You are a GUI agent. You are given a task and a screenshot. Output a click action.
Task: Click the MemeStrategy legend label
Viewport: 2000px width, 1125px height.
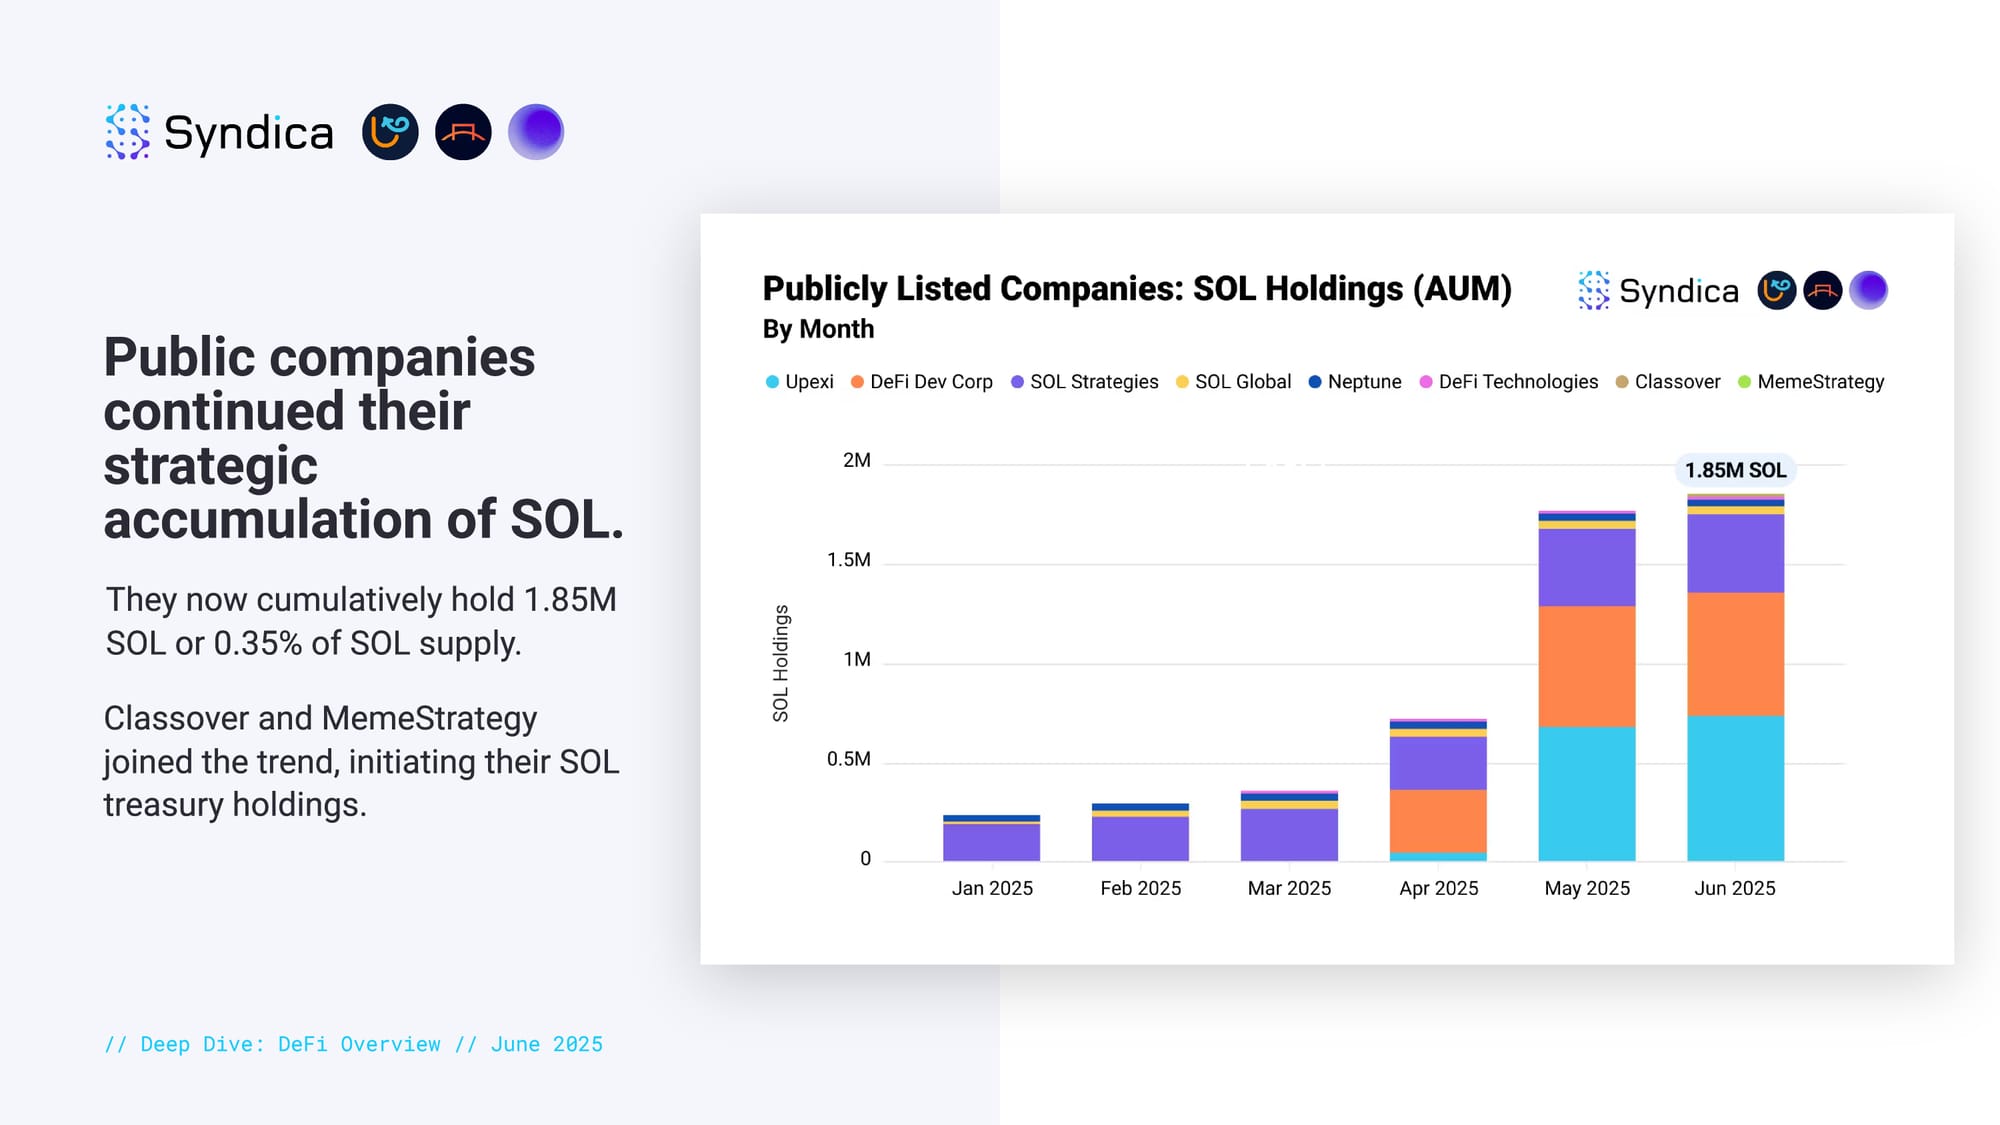[x=1820, y=382]
